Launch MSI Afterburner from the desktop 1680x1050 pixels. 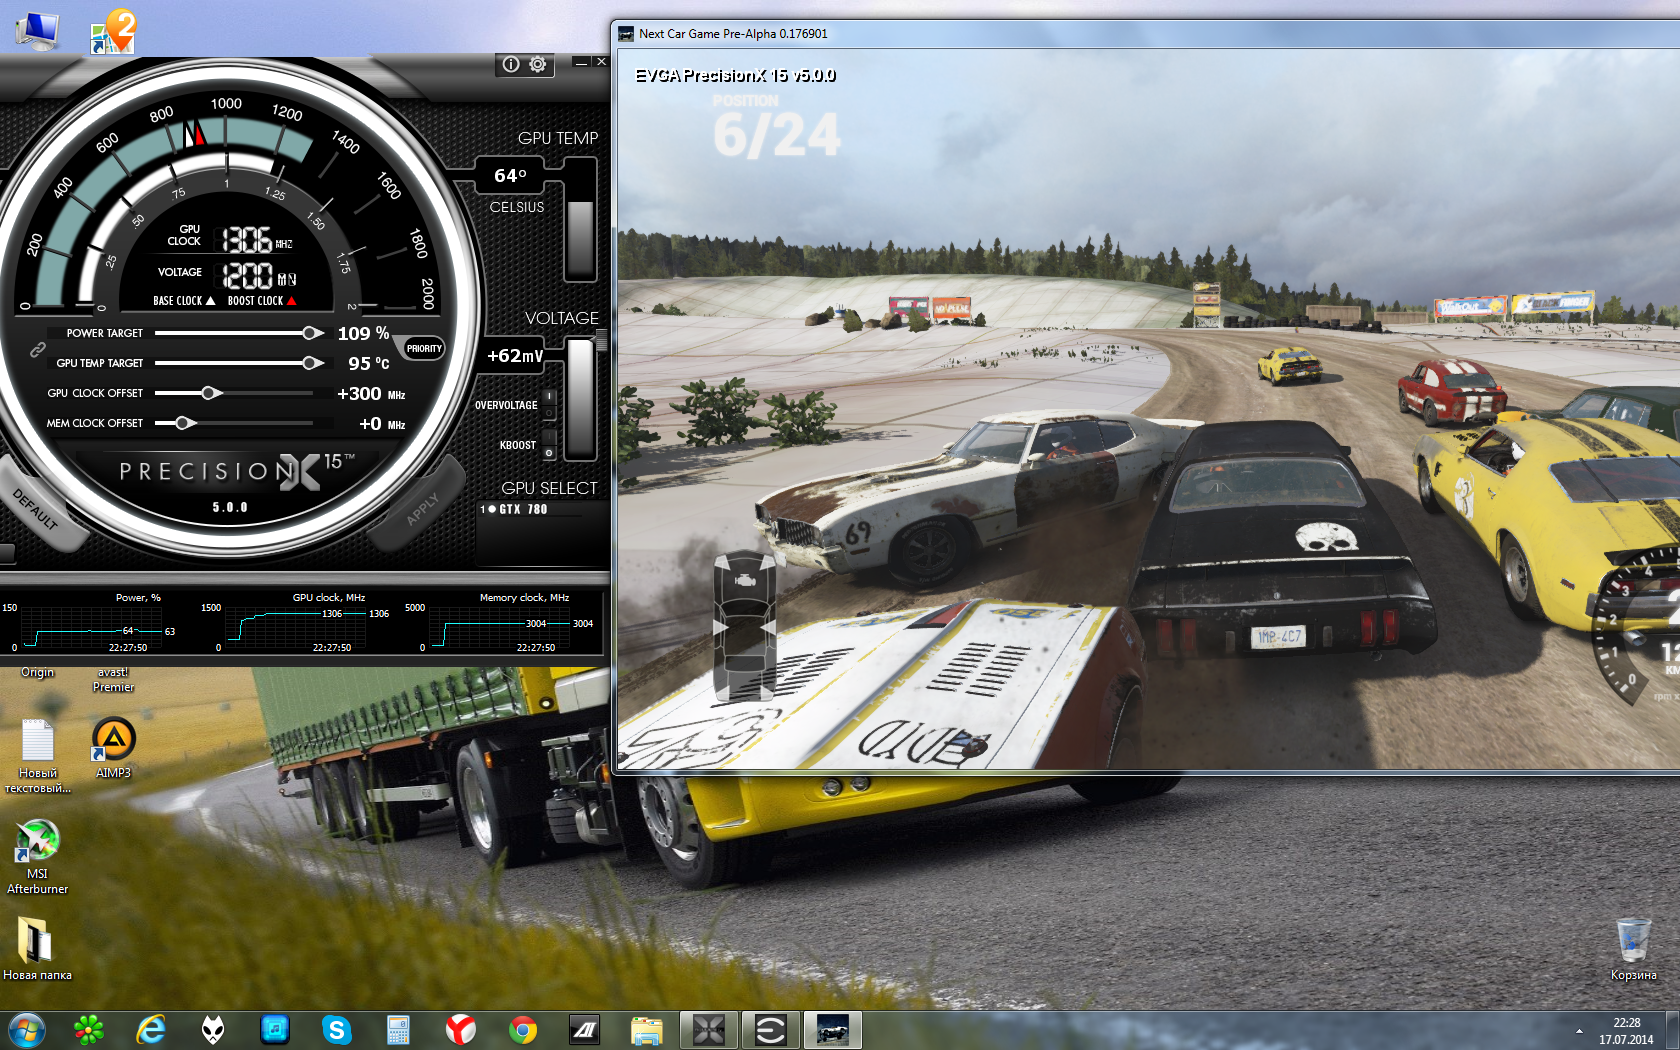[38, 857]
